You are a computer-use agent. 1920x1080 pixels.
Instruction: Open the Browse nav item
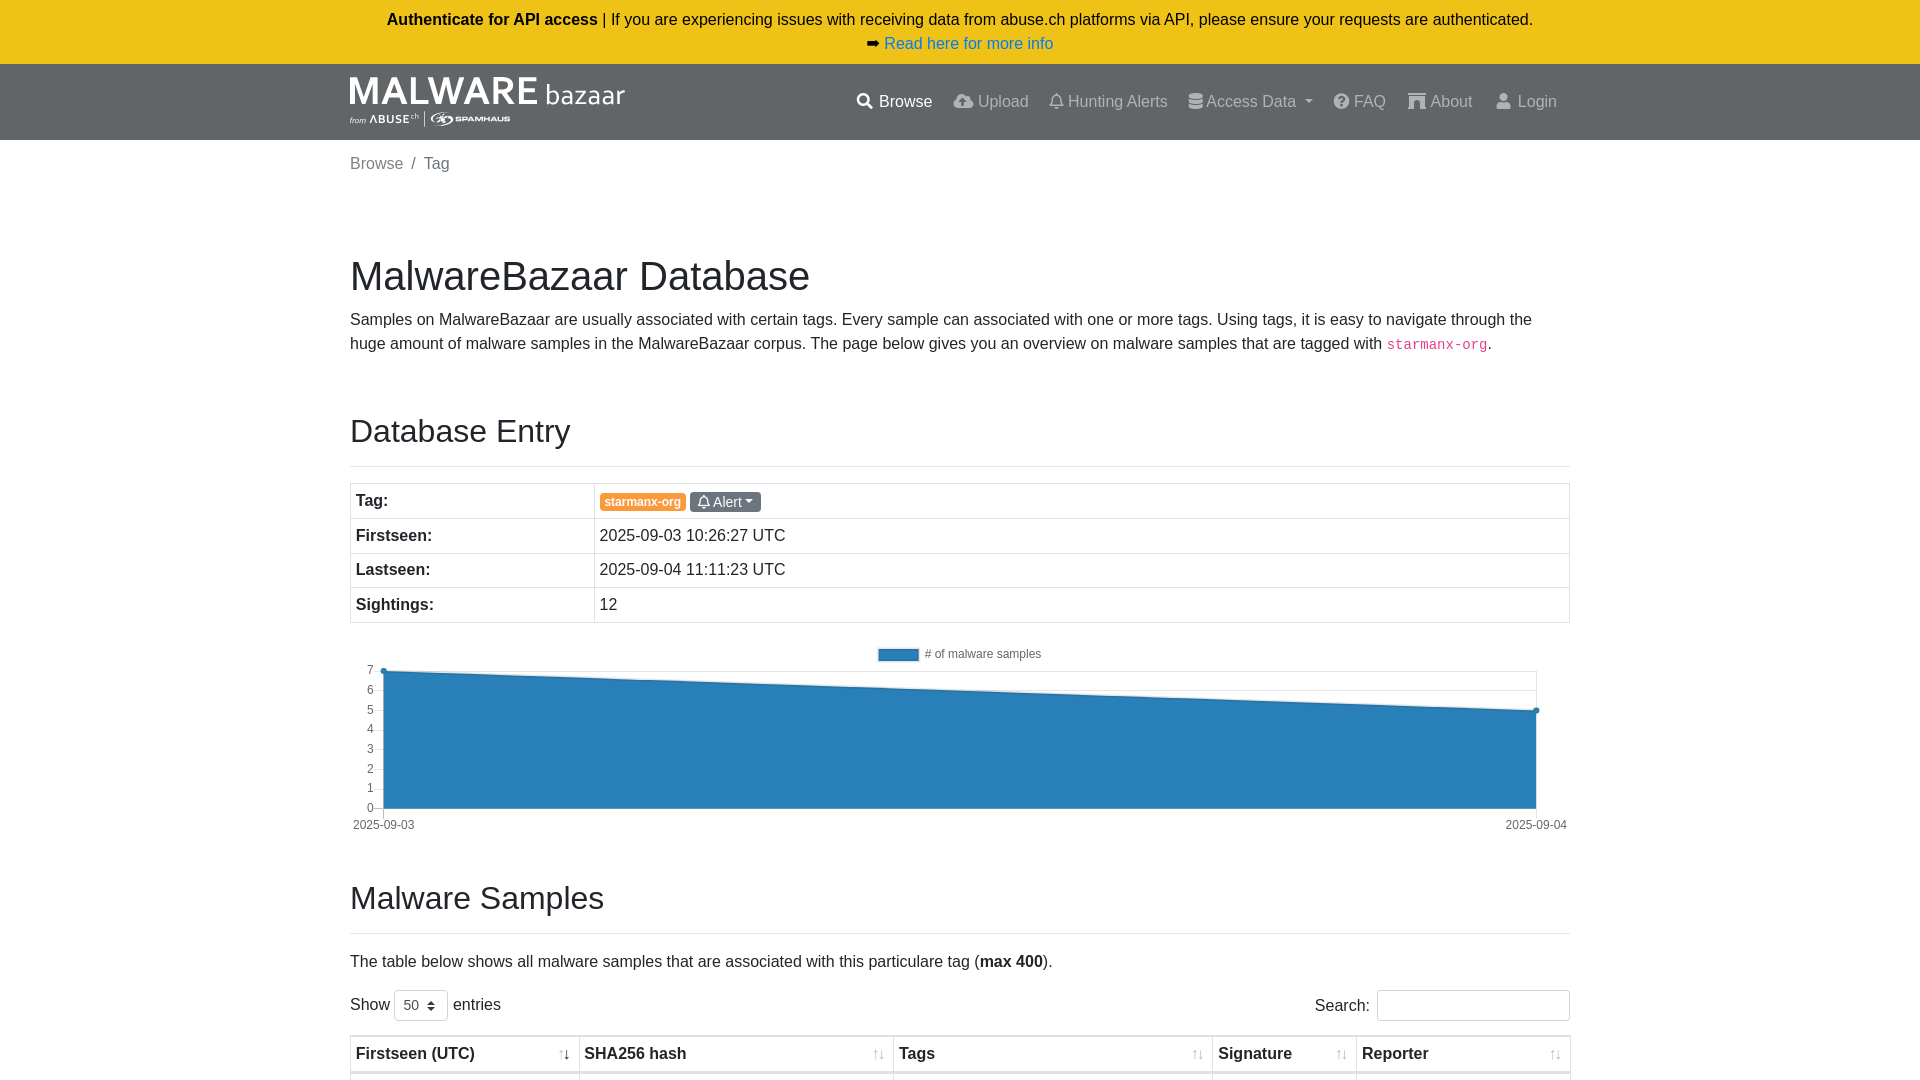tap(894, 102)
